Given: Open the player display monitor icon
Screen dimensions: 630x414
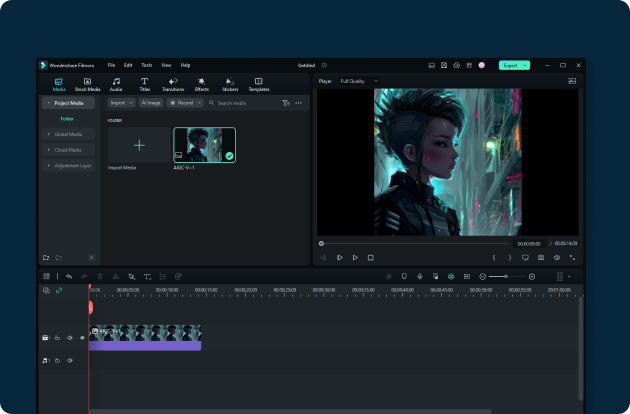Looking at the screenshot, I should tap(525, 258).
